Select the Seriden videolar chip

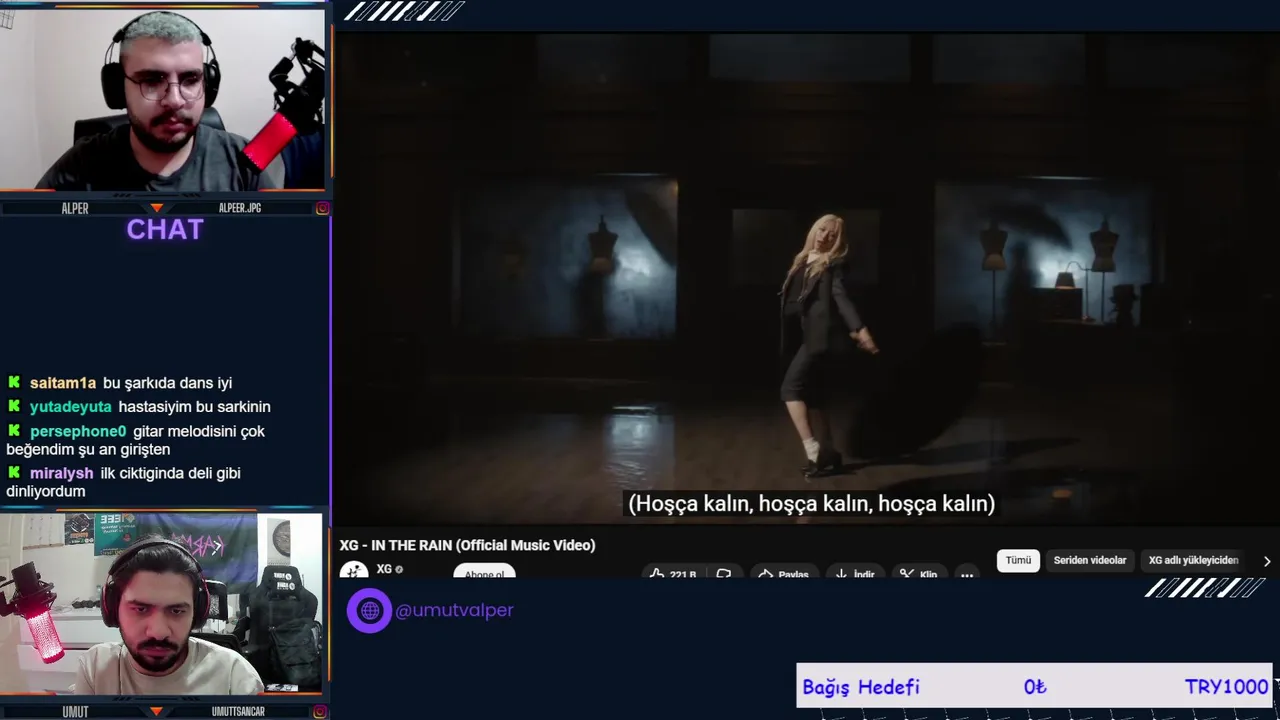(x=1089, y=560)
